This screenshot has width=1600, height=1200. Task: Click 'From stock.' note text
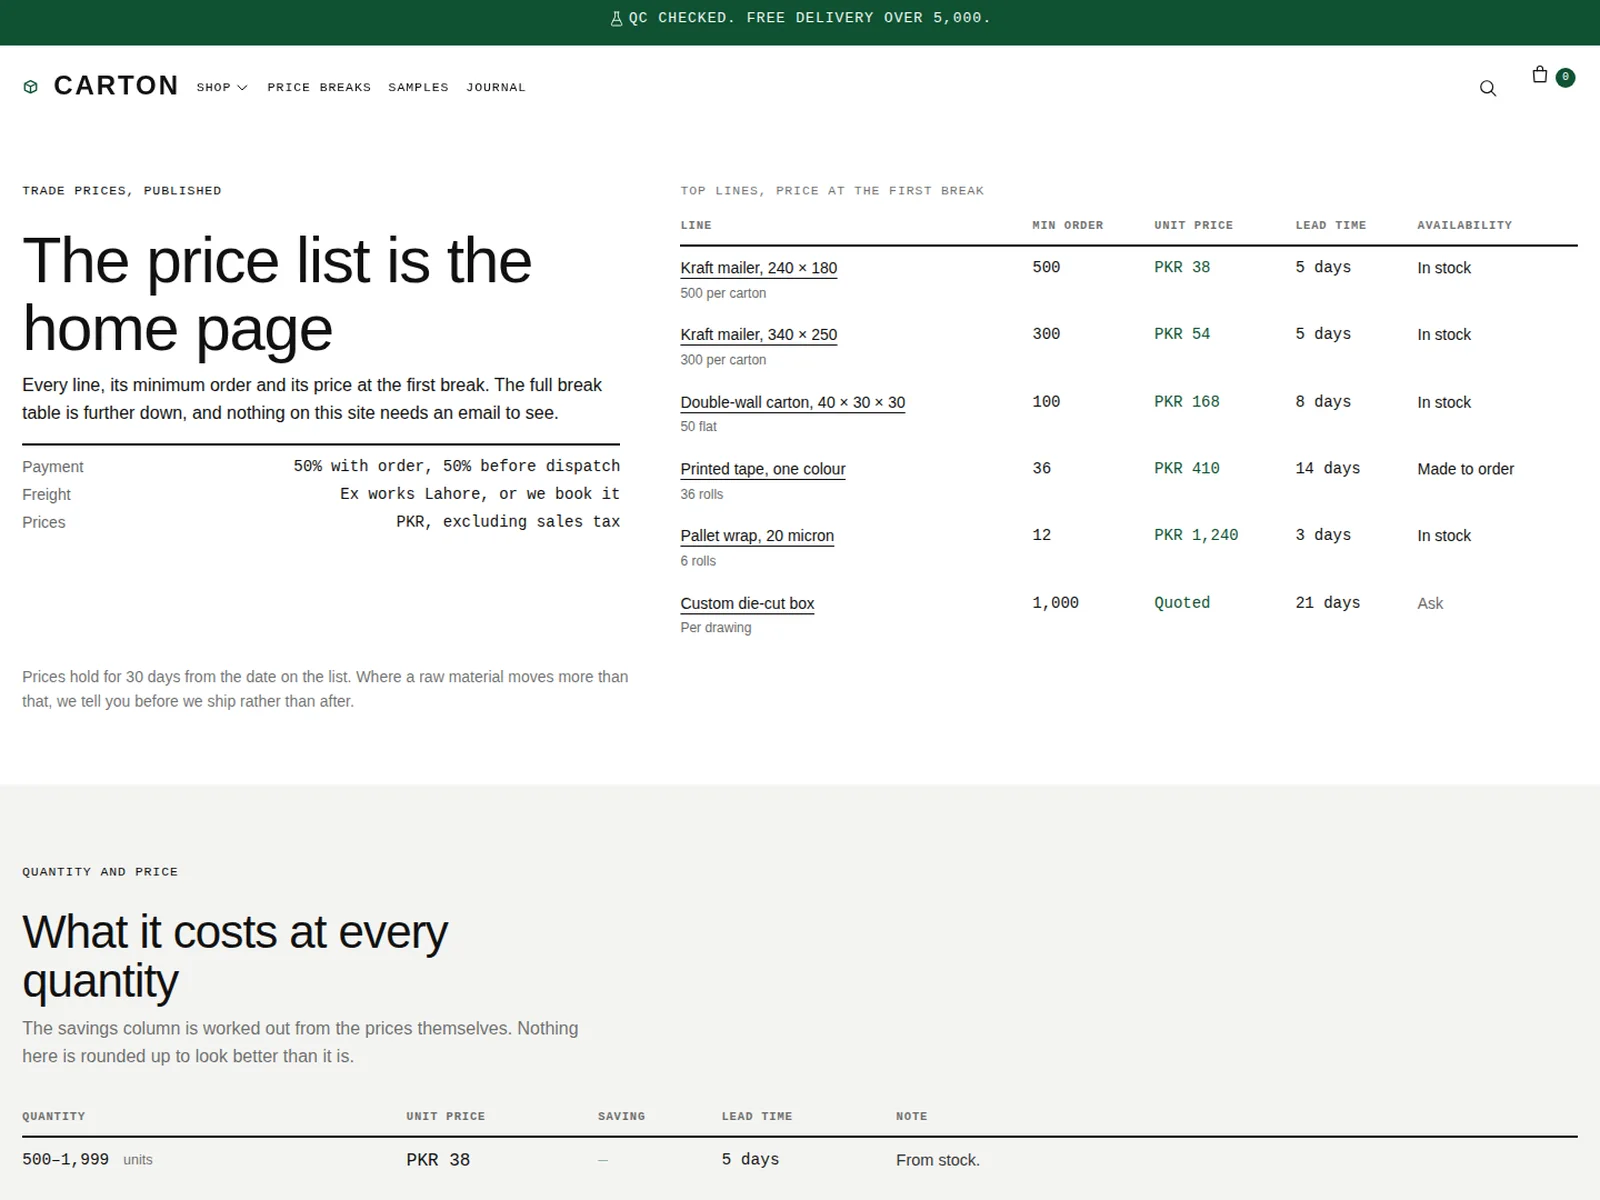[x=938, y=1160]
